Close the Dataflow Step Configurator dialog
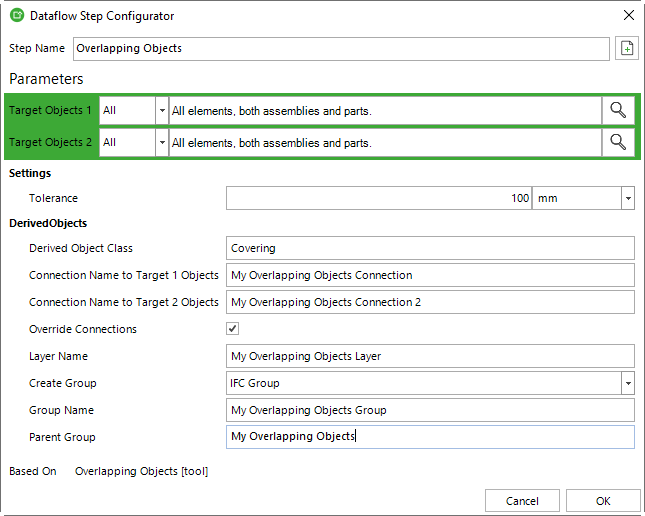 [629, 15]
